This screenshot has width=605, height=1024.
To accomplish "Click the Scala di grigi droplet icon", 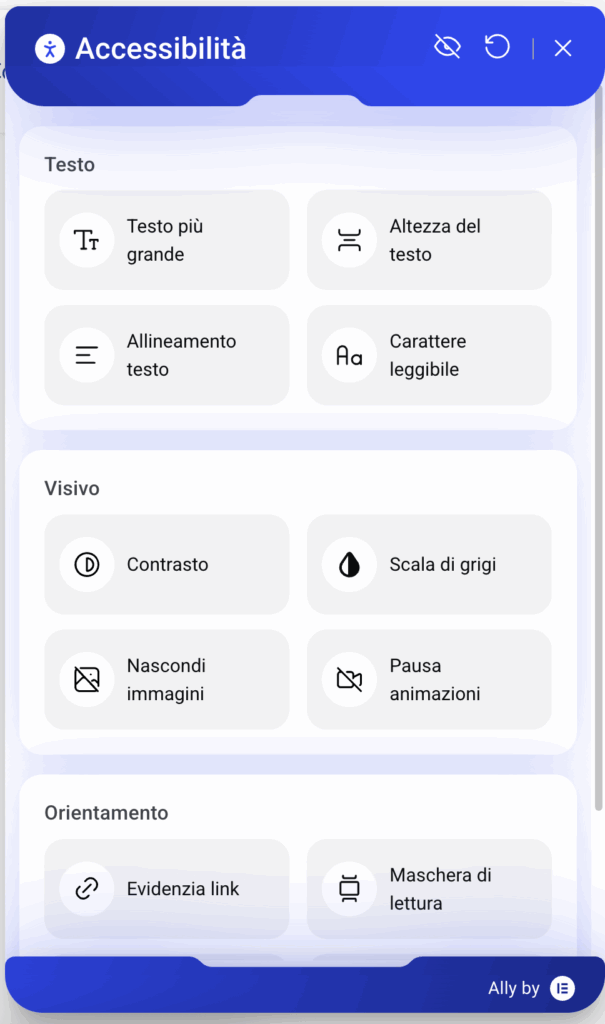I will click(349, 565).
